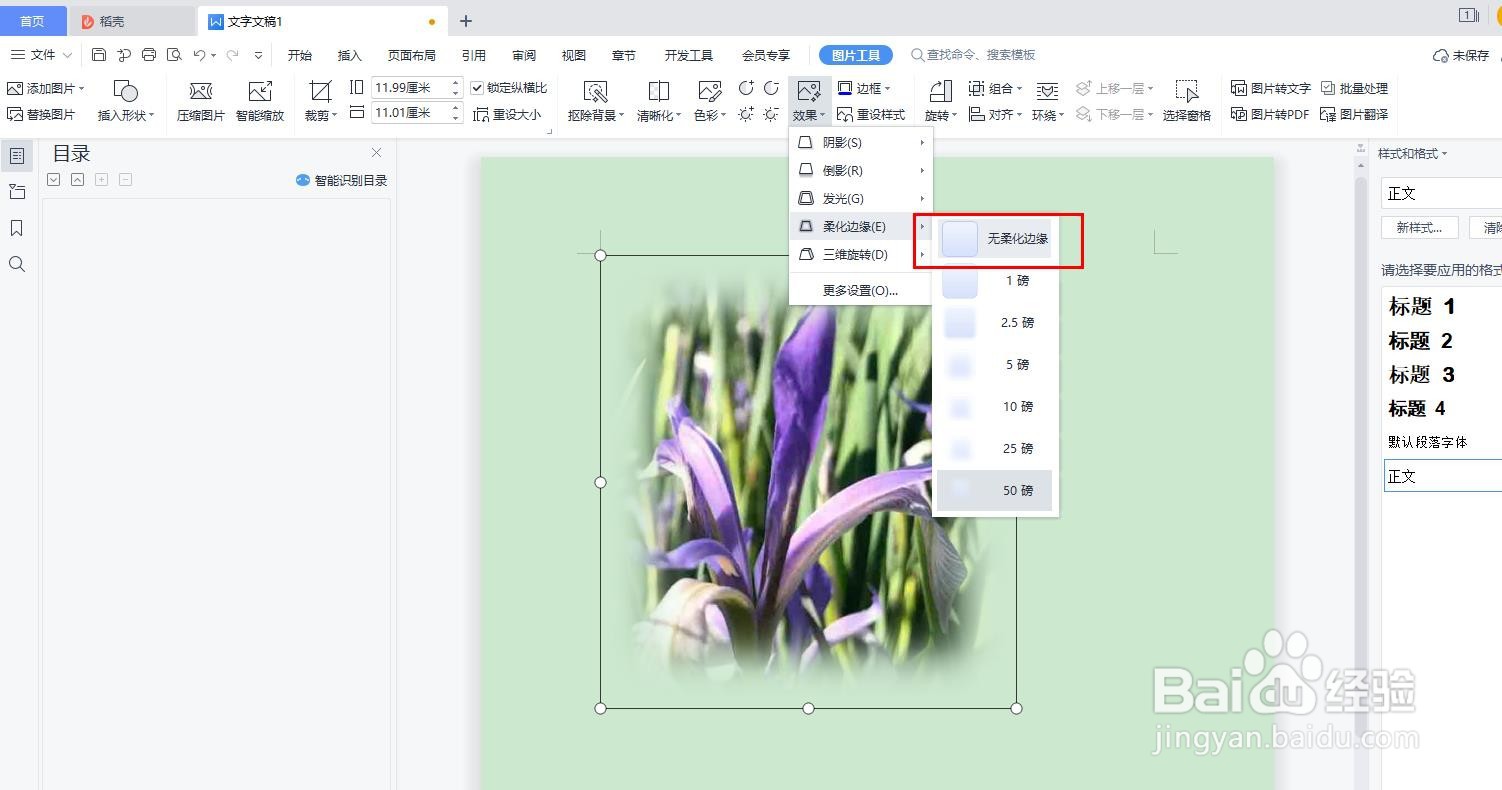Select 25 磅 soft edge option

995,449
